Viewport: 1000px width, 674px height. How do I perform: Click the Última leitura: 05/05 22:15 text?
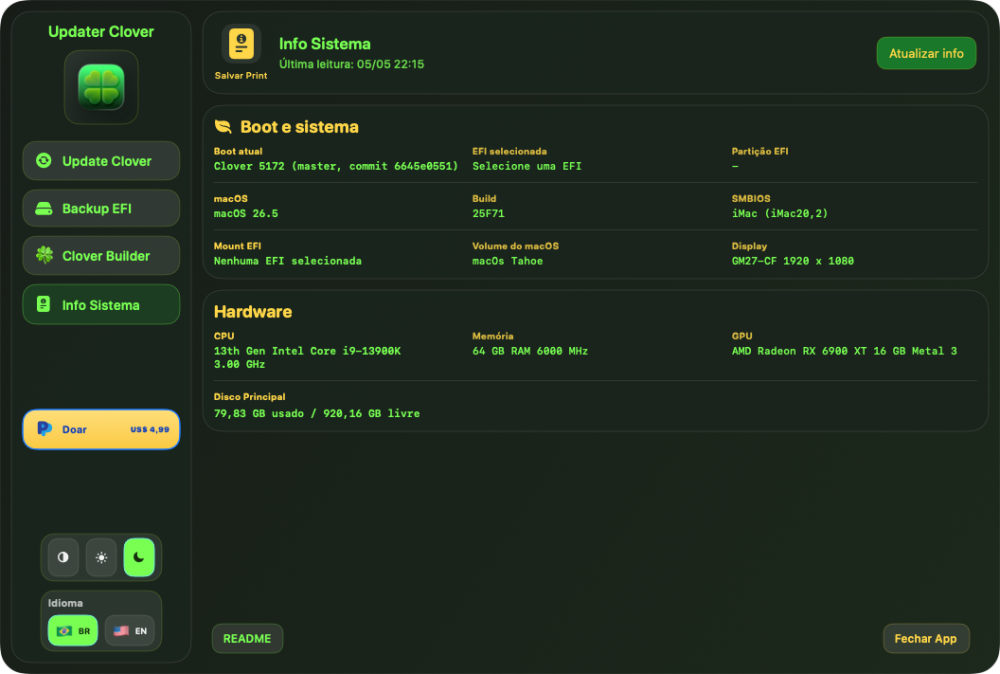[x=351, y=64]
